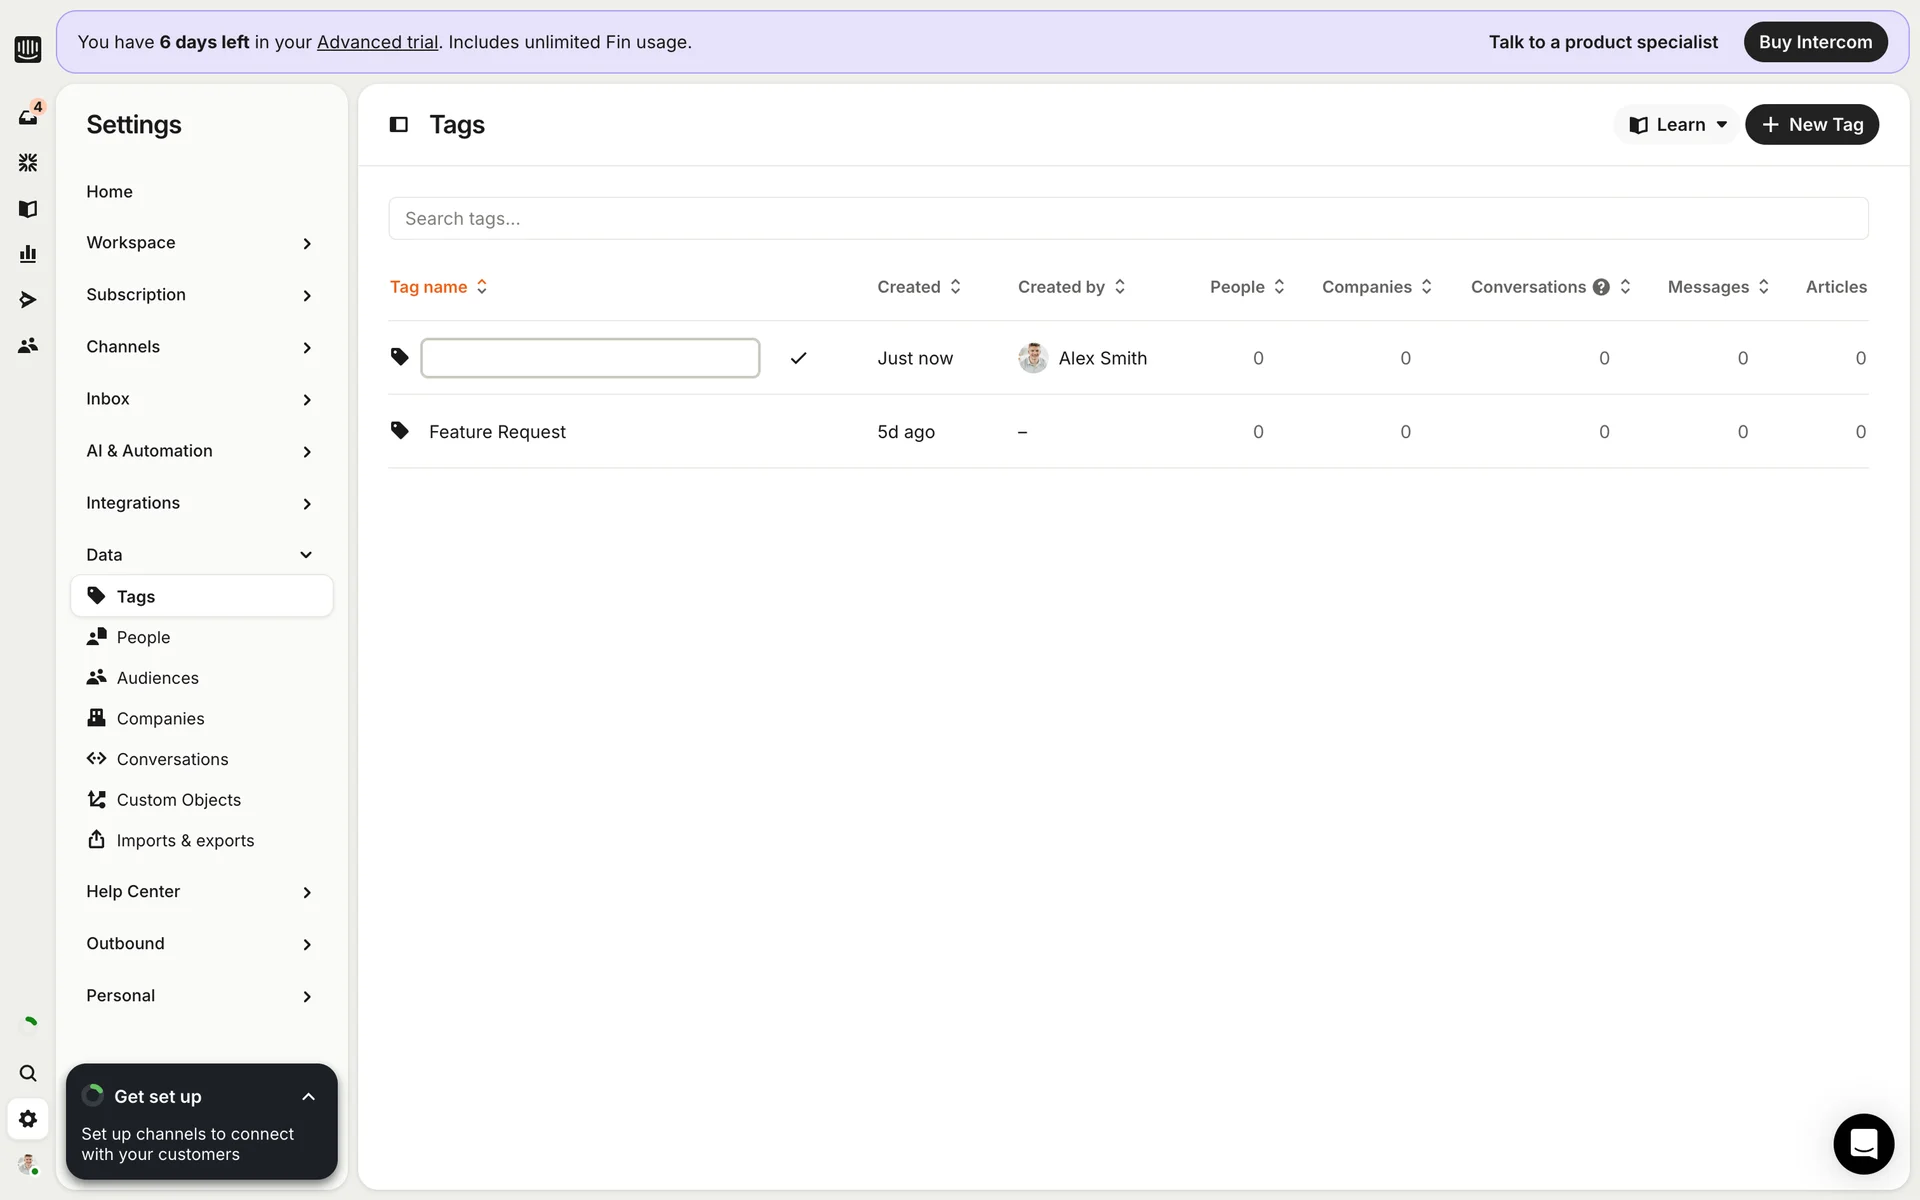Select Imports & exports menu item
Viewport: 1920px width, 1200px height.
click(x=185, y=841)
